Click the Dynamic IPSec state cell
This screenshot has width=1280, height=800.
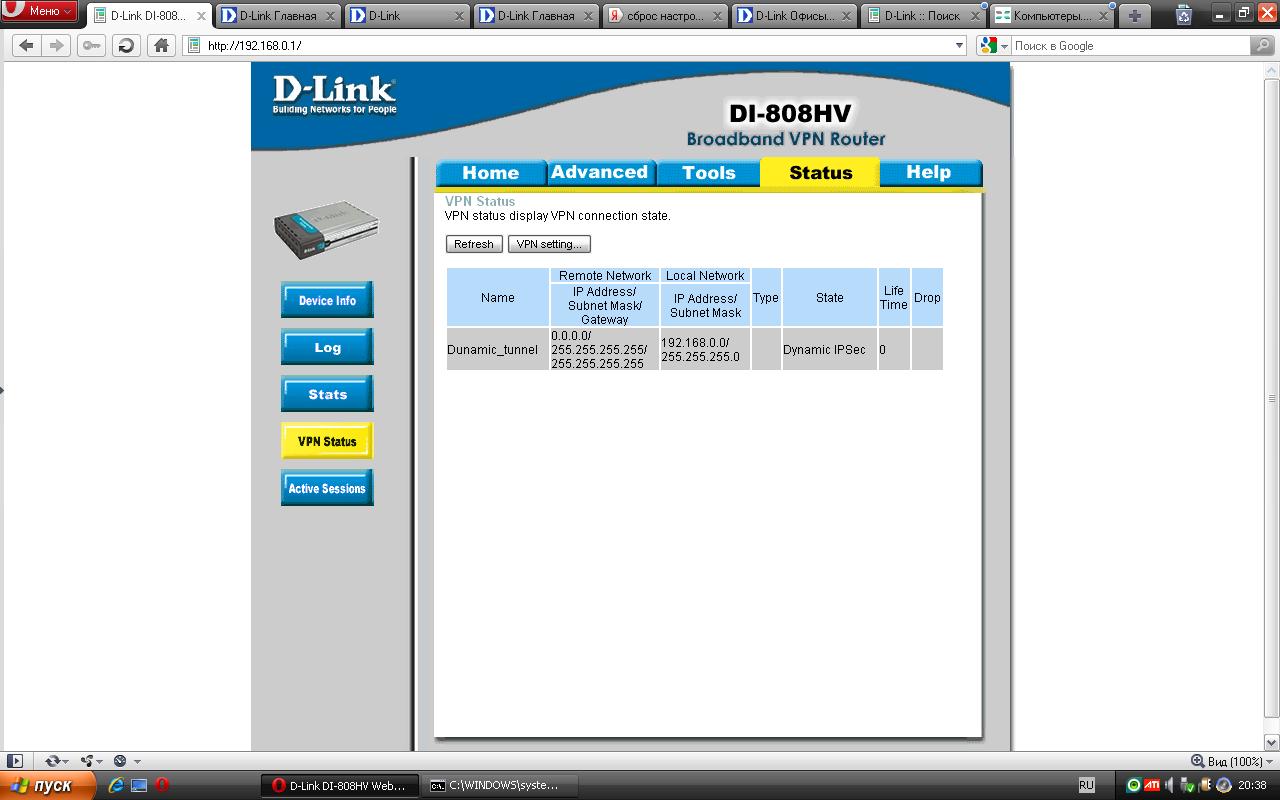coord(829,349)
